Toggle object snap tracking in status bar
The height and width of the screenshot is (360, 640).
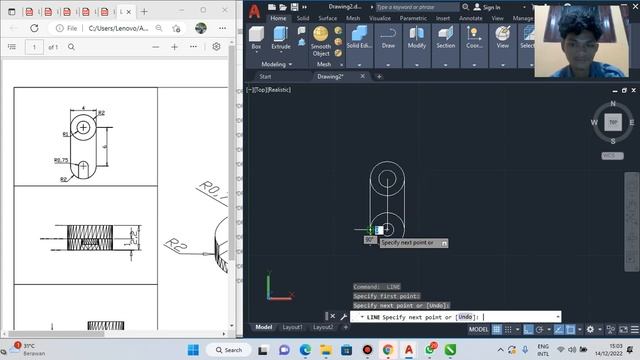[x=559, y=329]
